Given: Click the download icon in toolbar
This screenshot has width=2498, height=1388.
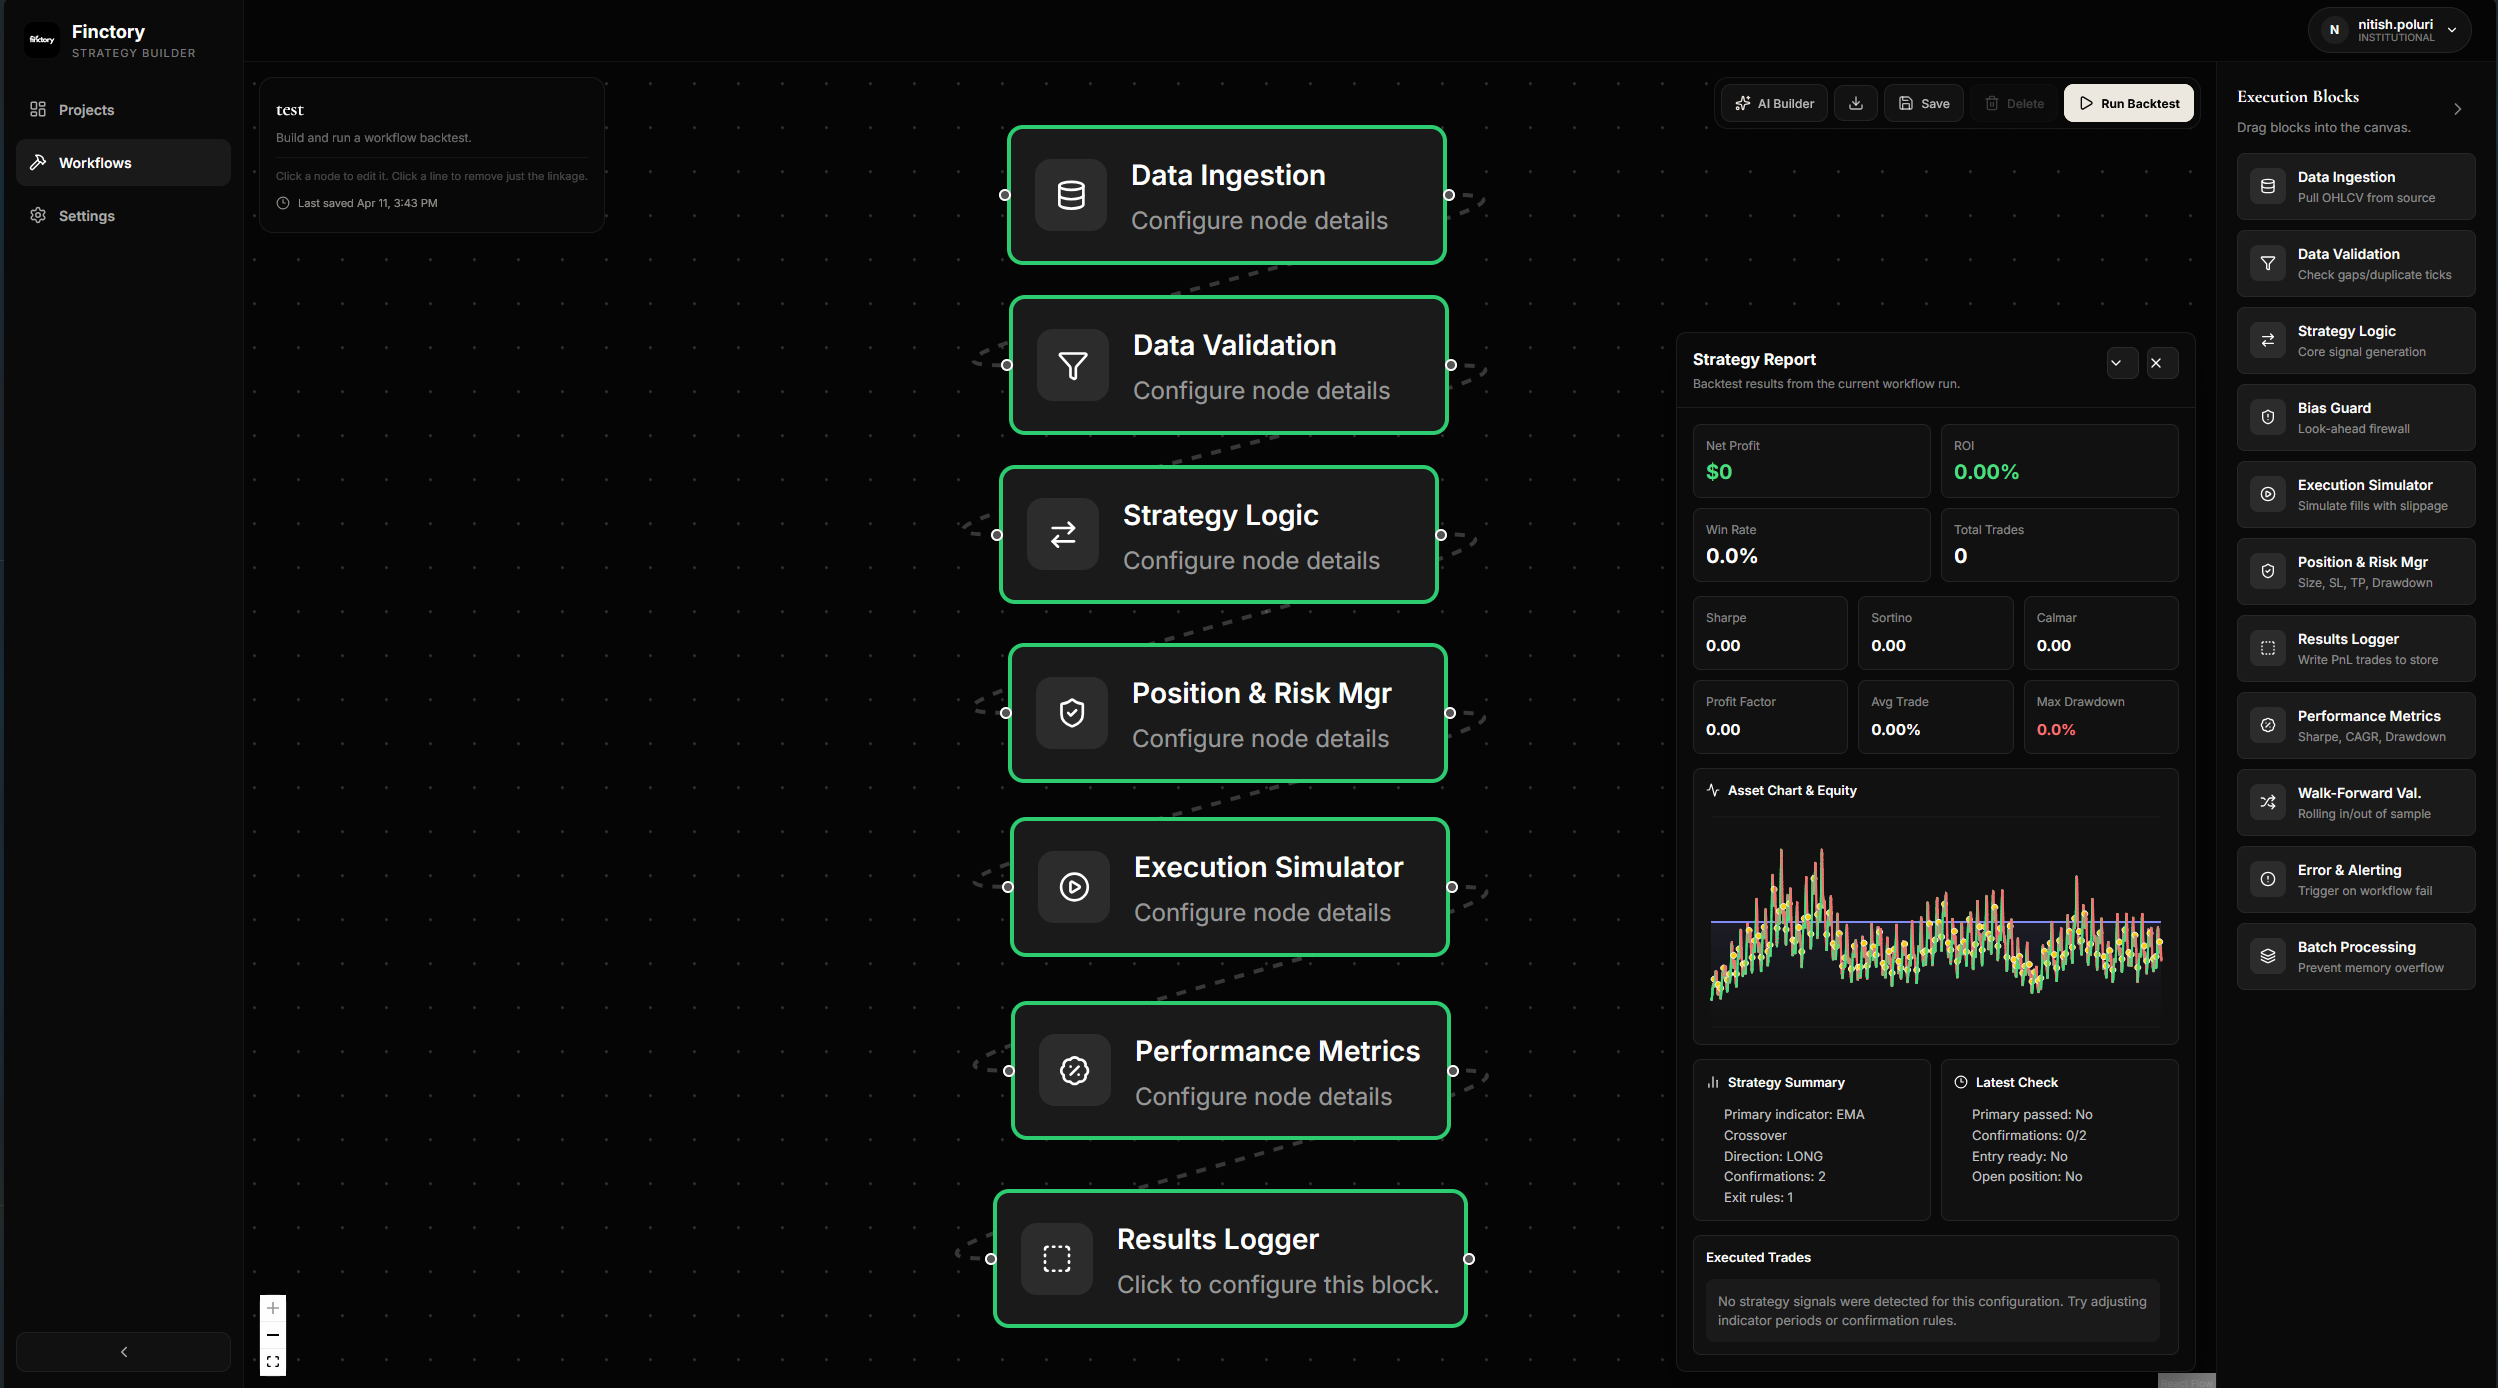Looking at the screenshot, I should [1855, 103].
